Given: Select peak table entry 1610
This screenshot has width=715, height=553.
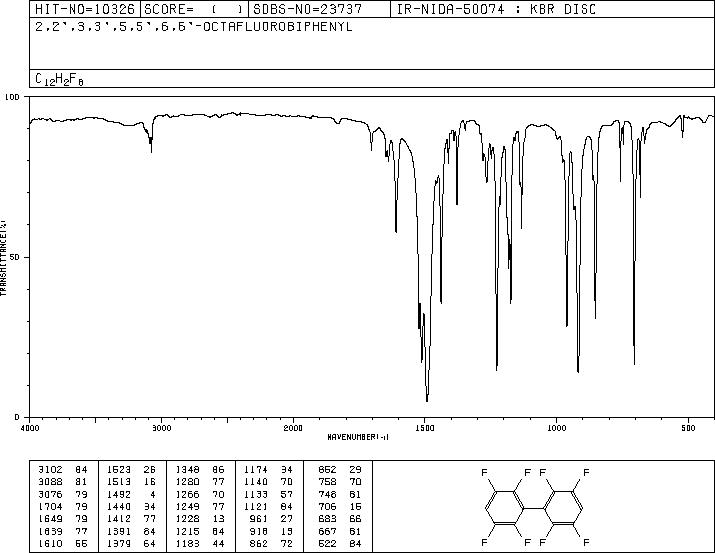Looking at the screenshot, I should 62,543.
